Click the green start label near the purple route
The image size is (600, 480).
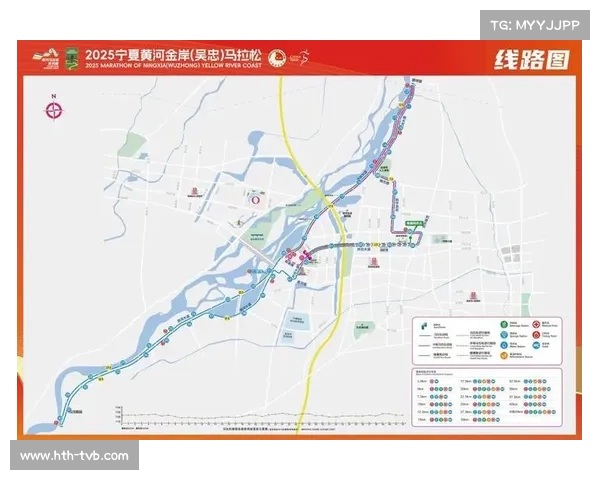coord(414,222)
